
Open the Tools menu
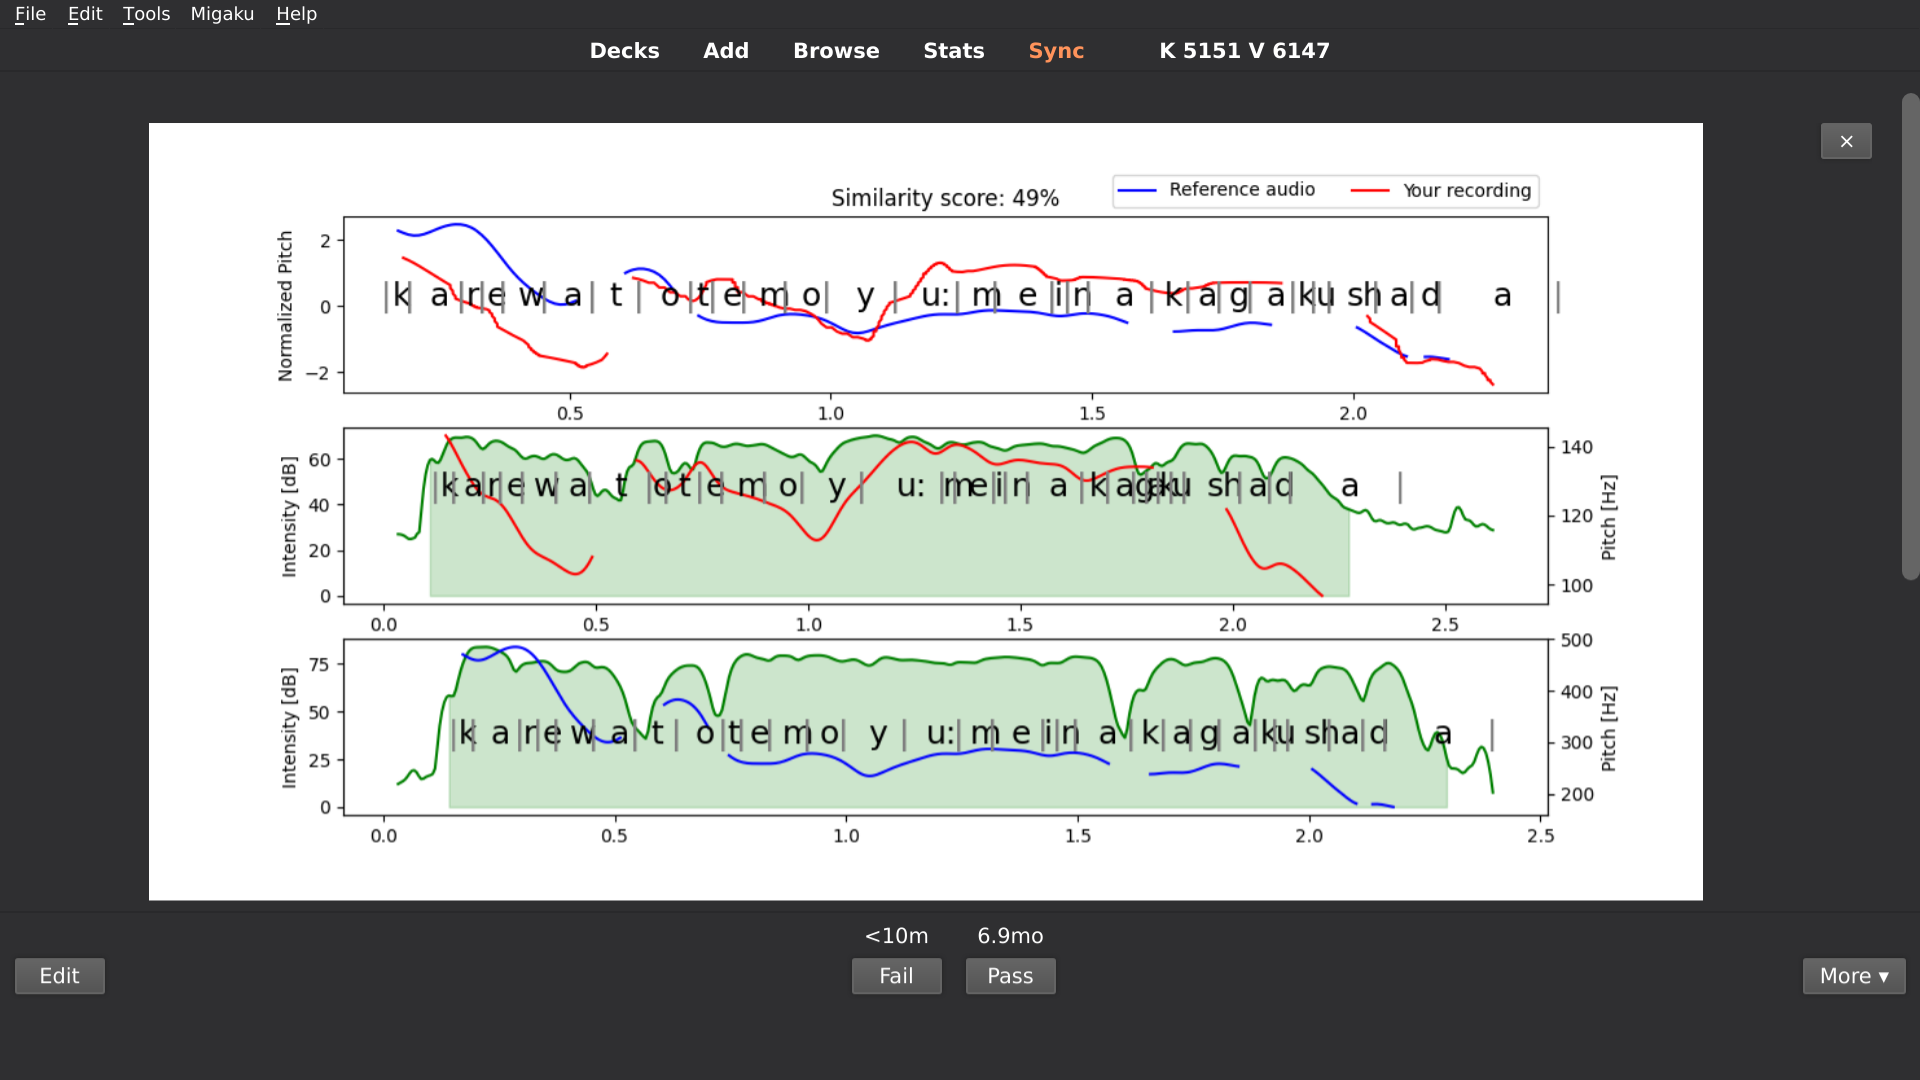tap(146, 14)
